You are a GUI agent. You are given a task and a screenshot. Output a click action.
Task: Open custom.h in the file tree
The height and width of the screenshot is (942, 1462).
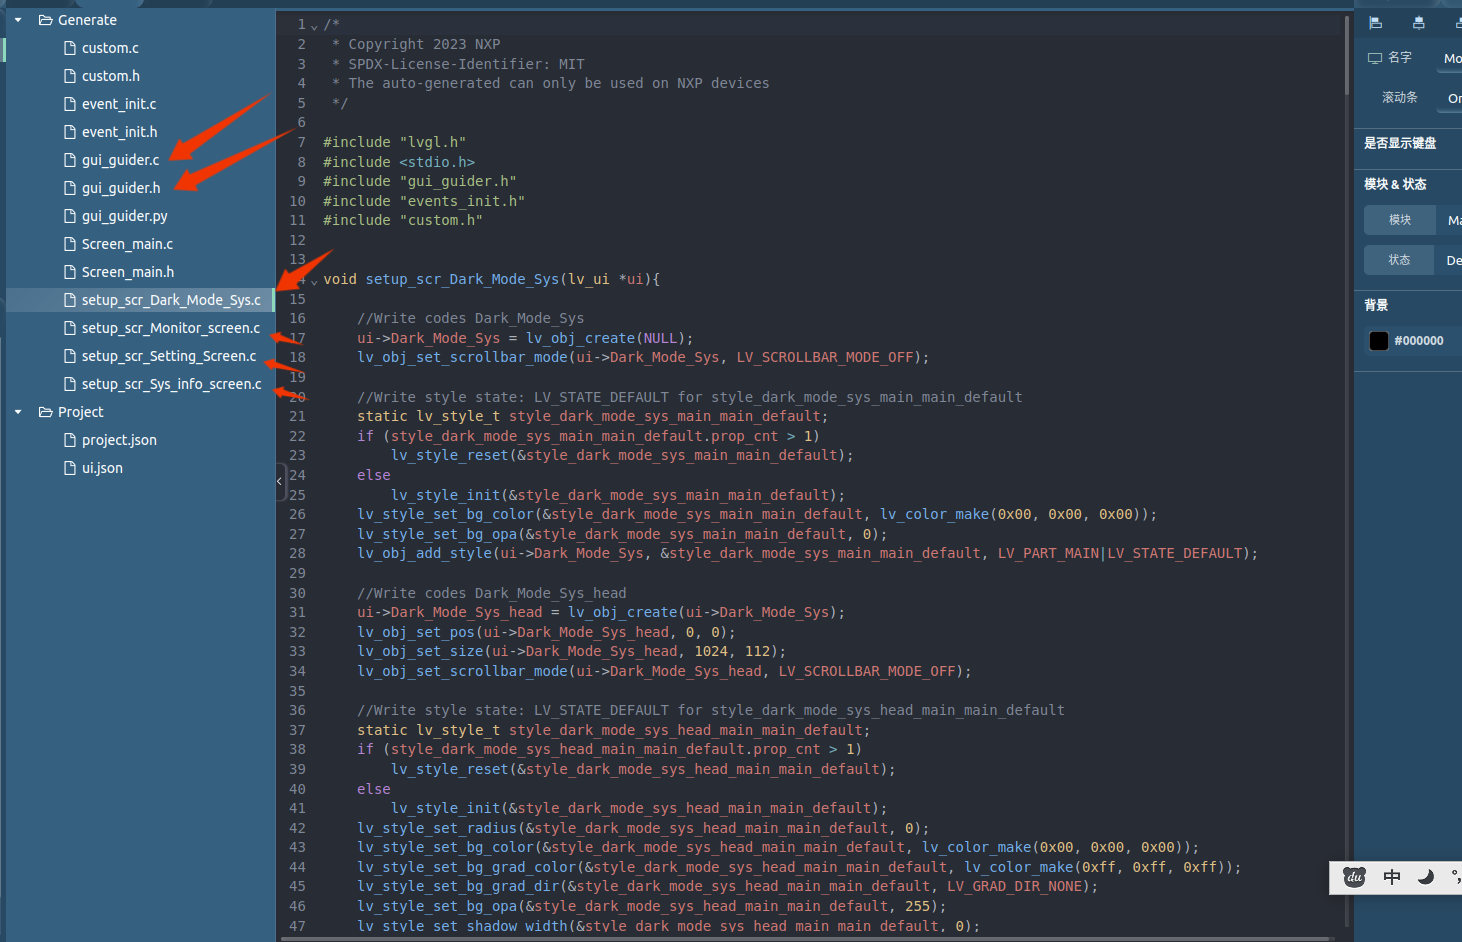111,76
